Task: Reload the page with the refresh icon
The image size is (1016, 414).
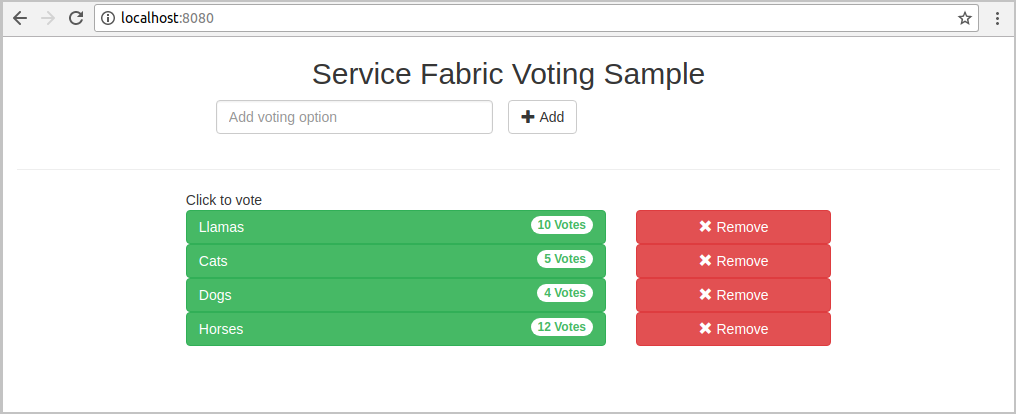Action: [x=76, y=18]
